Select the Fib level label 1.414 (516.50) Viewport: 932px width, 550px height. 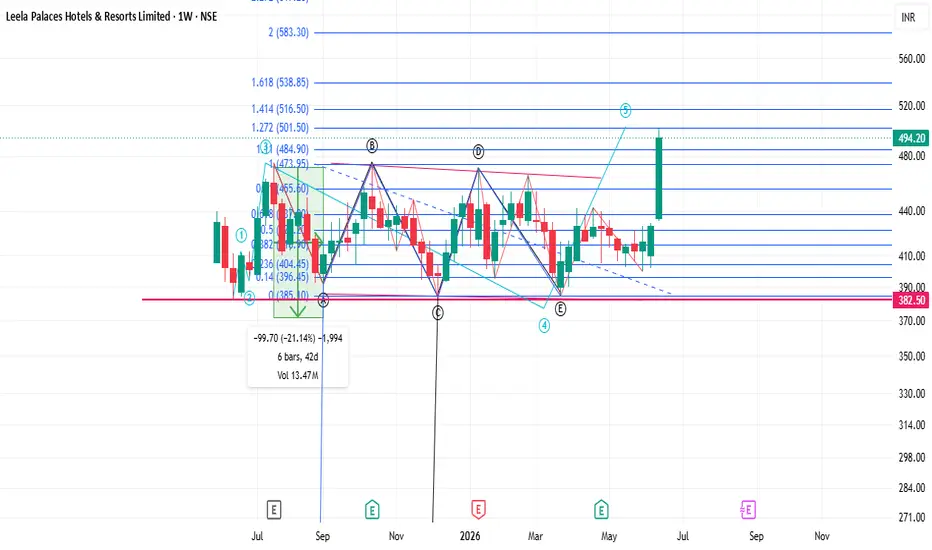tap(280, 109)
